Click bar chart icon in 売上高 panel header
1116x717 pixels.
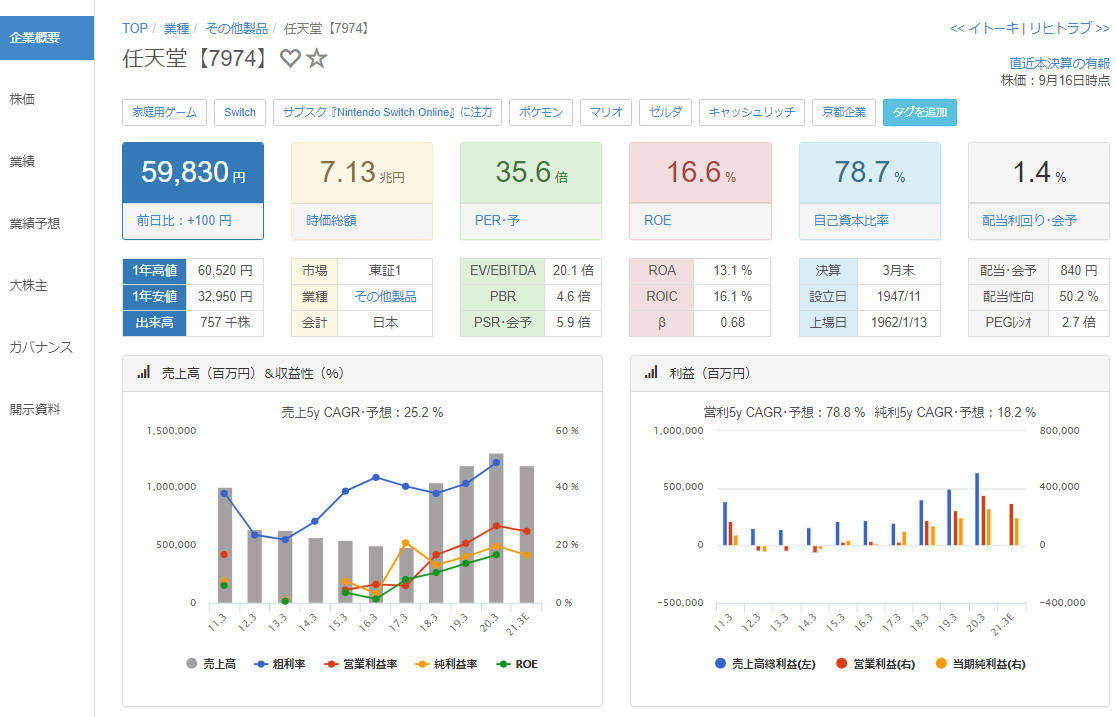pyautogui.click(x=143, y=373)
